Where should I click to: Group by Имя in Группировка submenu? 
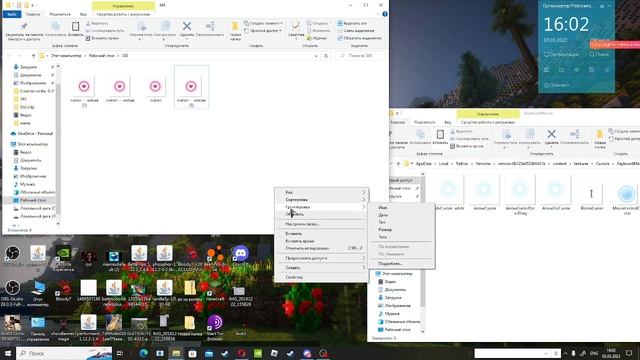pos(400,208)
